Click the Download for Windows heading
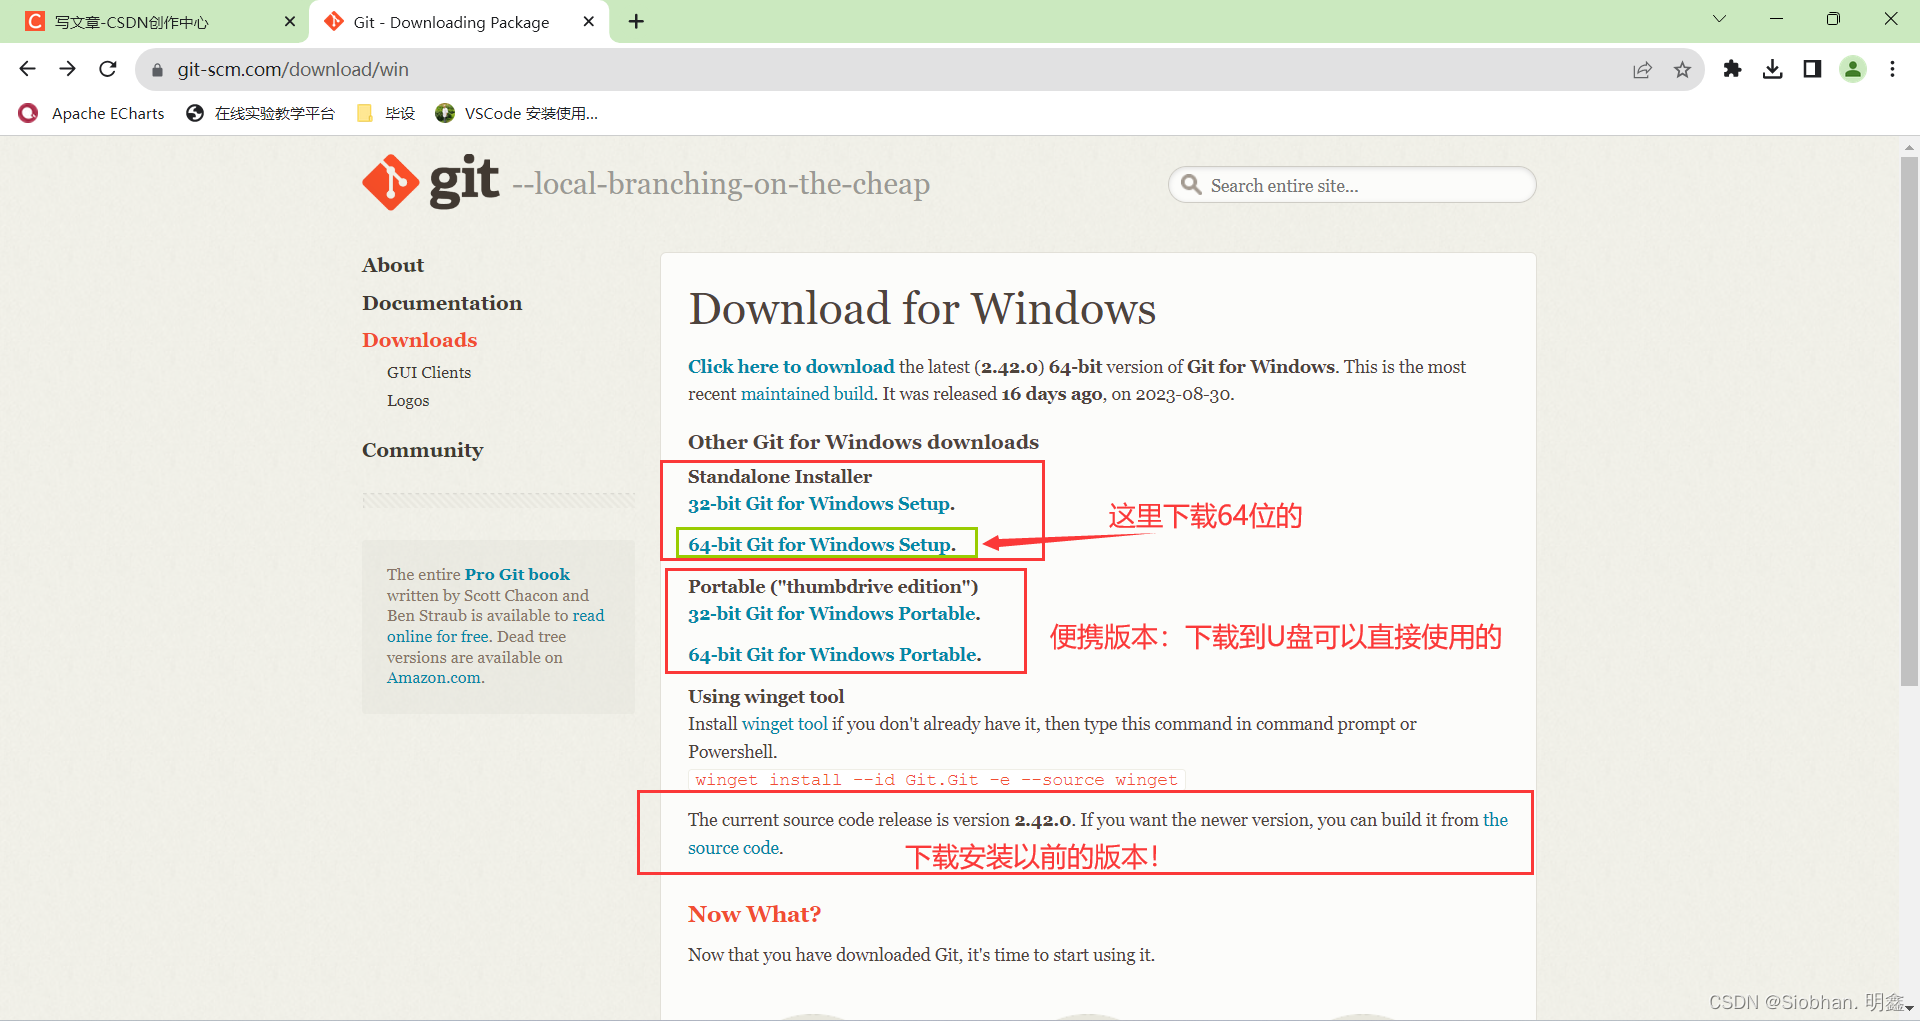This screenshot has height=1021, width=1920. click(x=922, y=308)
